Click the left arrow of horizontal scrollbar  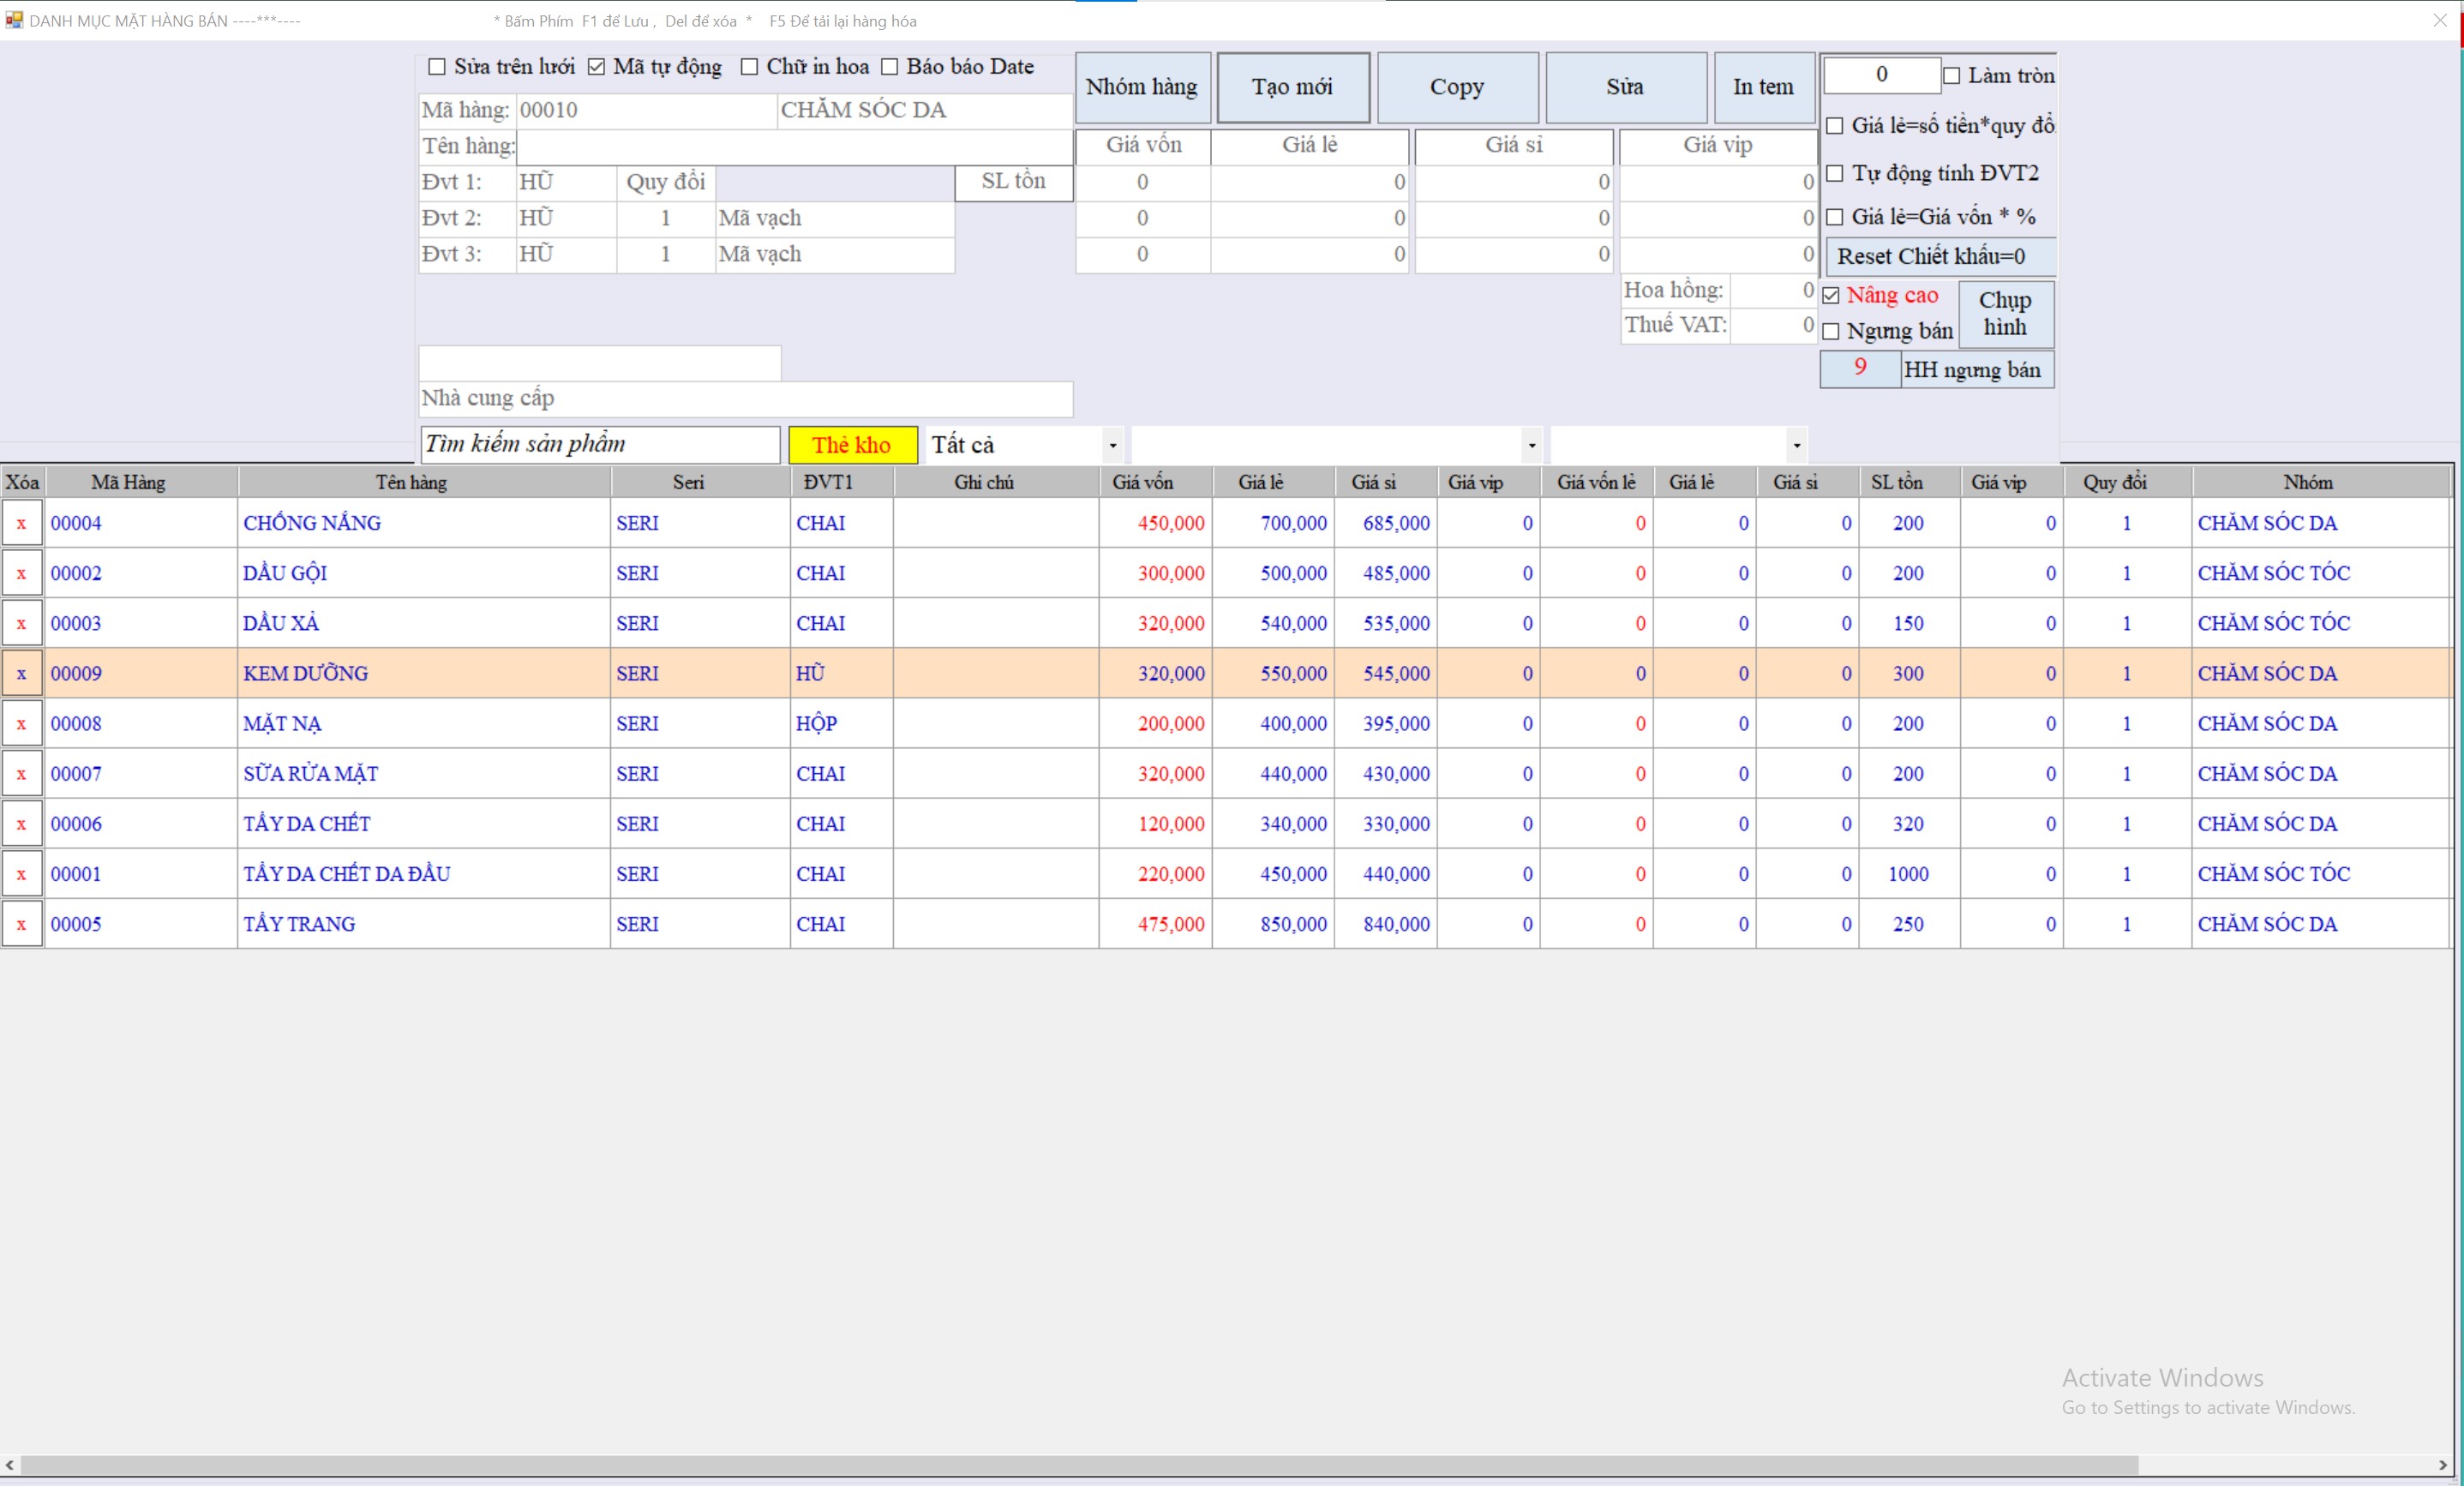coord(9,1465)
